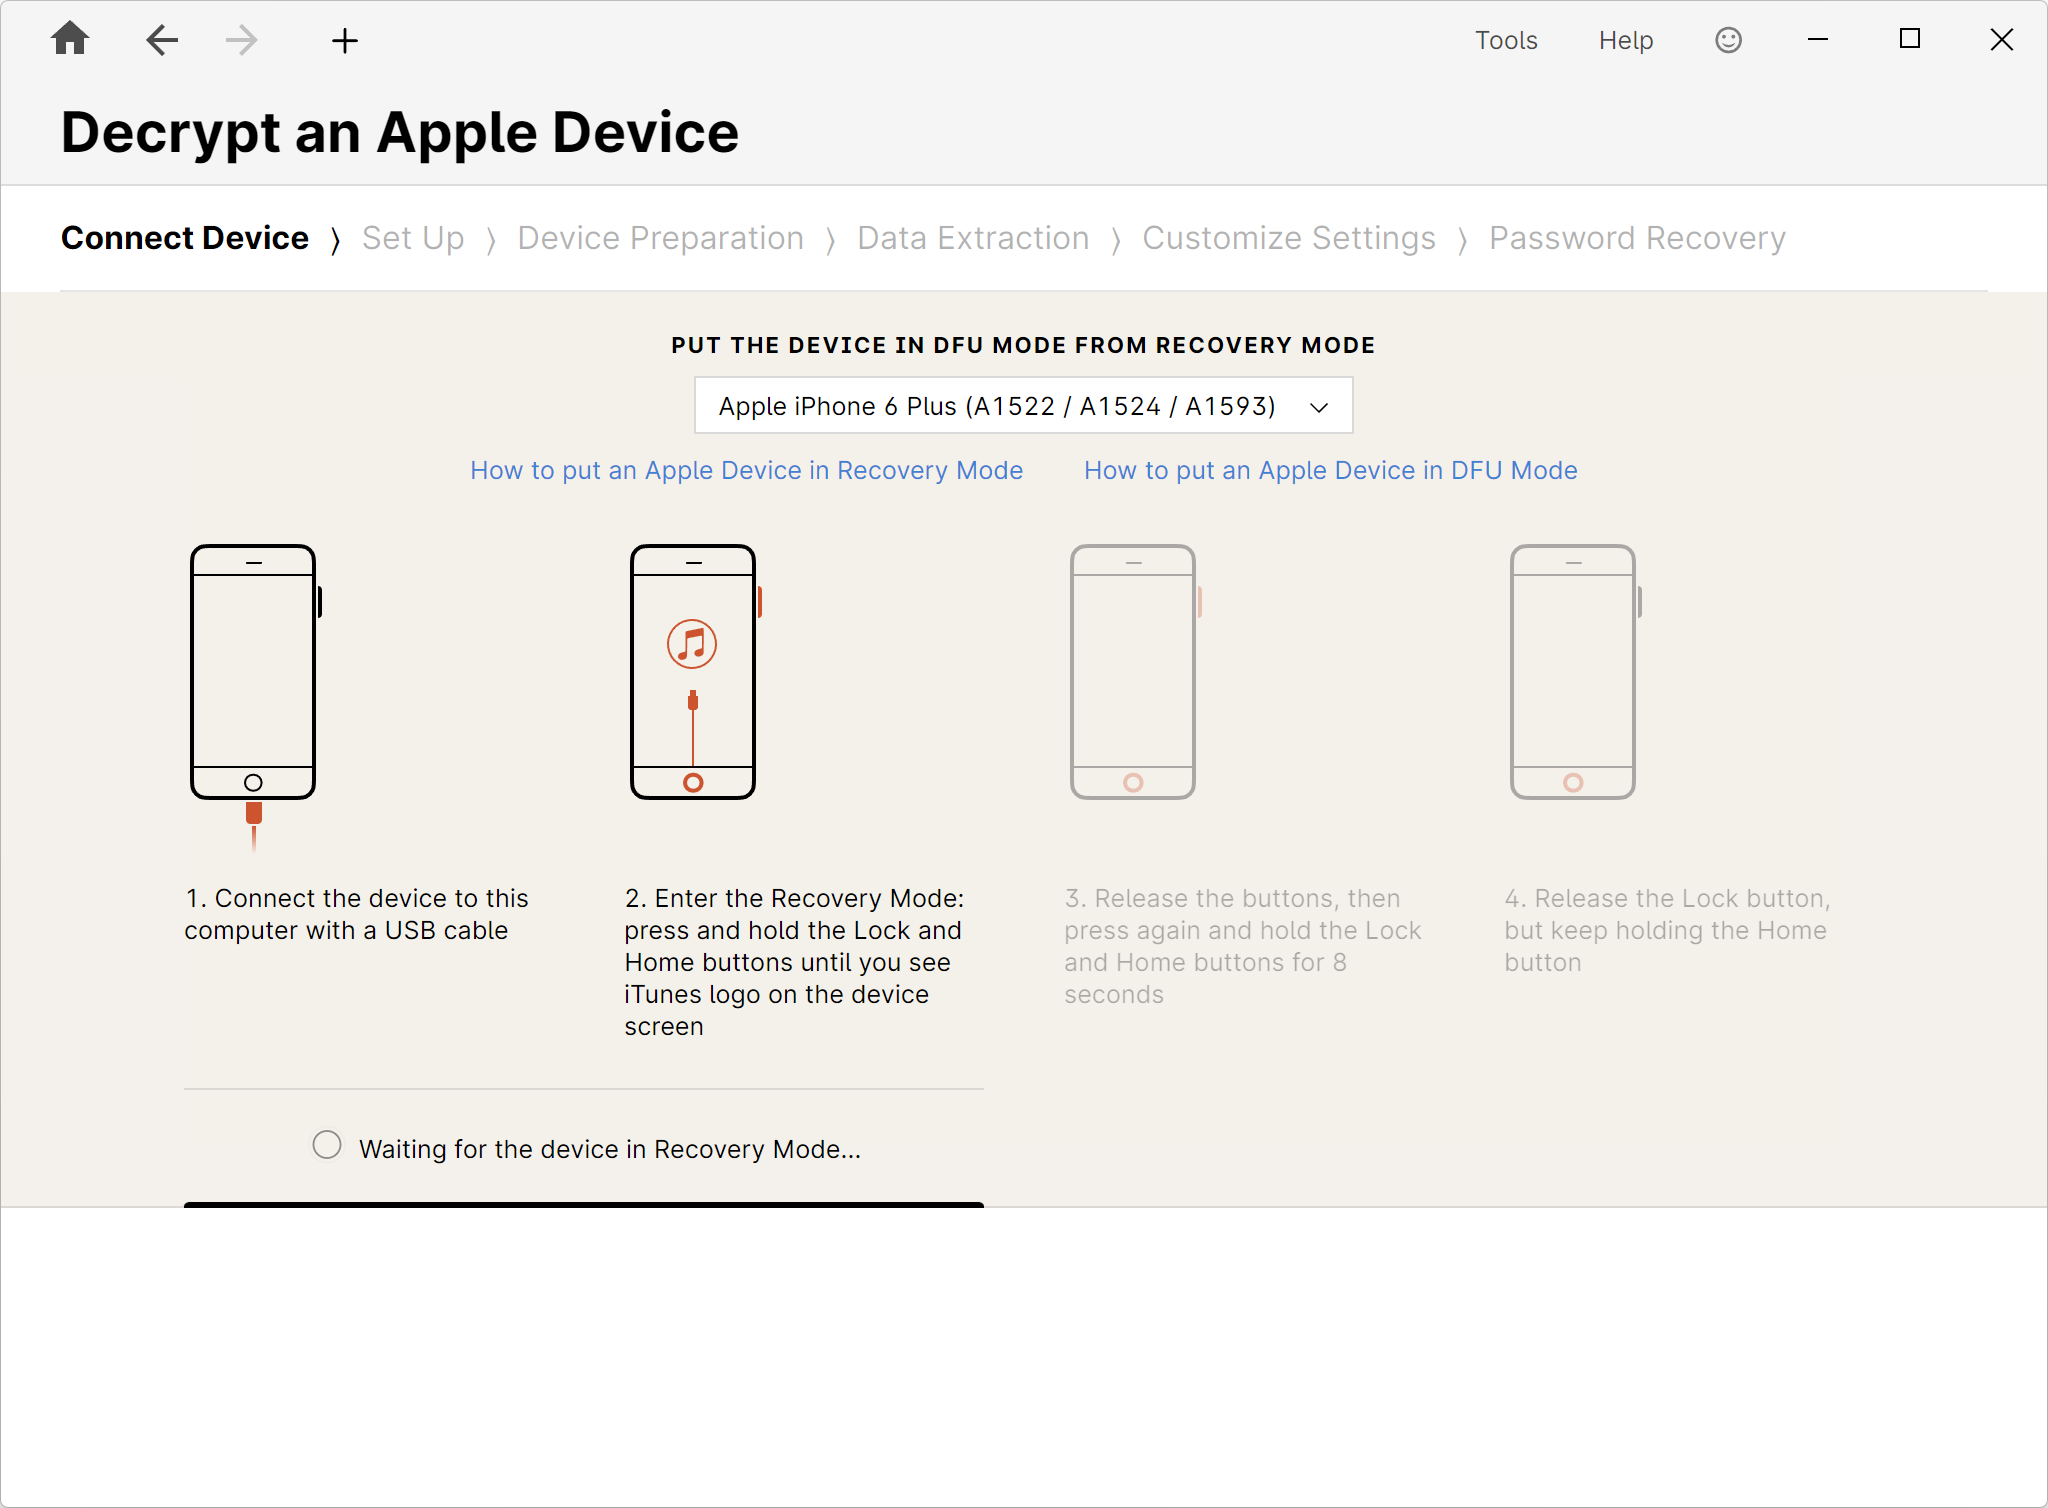Open the Recovery Mode how-to link

[x=746, y=470]
